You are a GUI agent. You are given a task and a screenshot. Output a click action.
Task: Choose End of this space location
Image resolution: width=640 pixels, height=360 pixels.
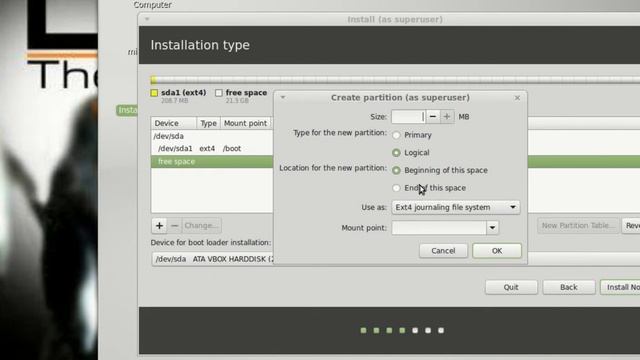(x=396, y=188)
